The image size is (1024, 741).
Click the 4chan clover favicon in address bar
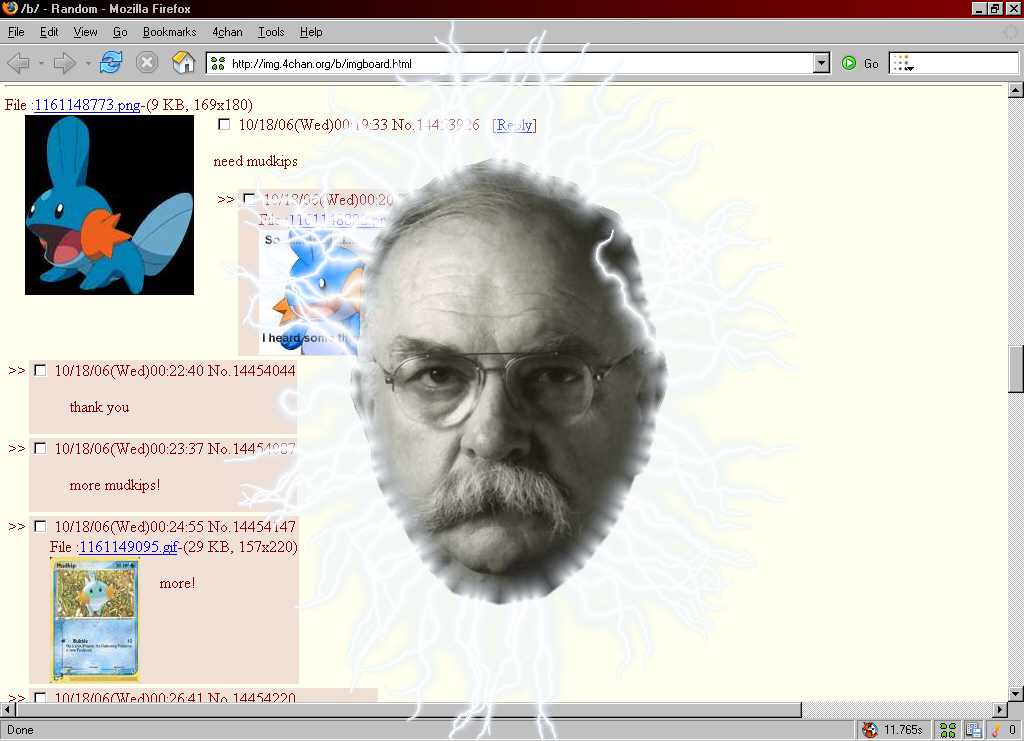tap(218, 63)
